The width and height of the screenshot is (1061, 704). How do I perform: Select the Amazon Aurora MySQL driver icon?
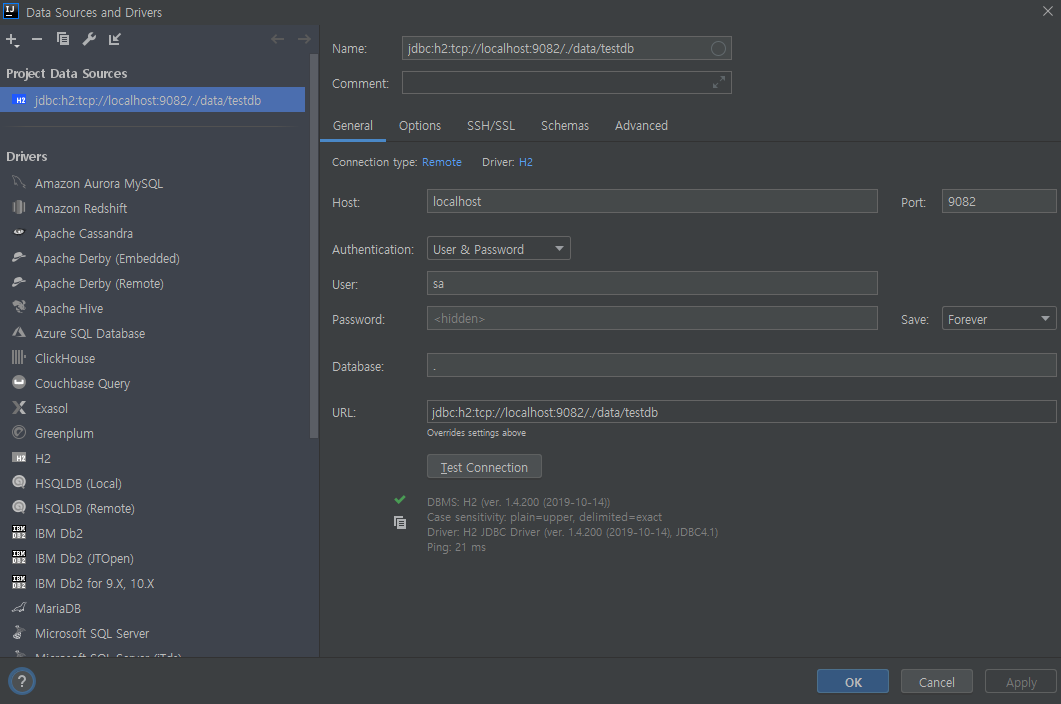tap(19, 183)
